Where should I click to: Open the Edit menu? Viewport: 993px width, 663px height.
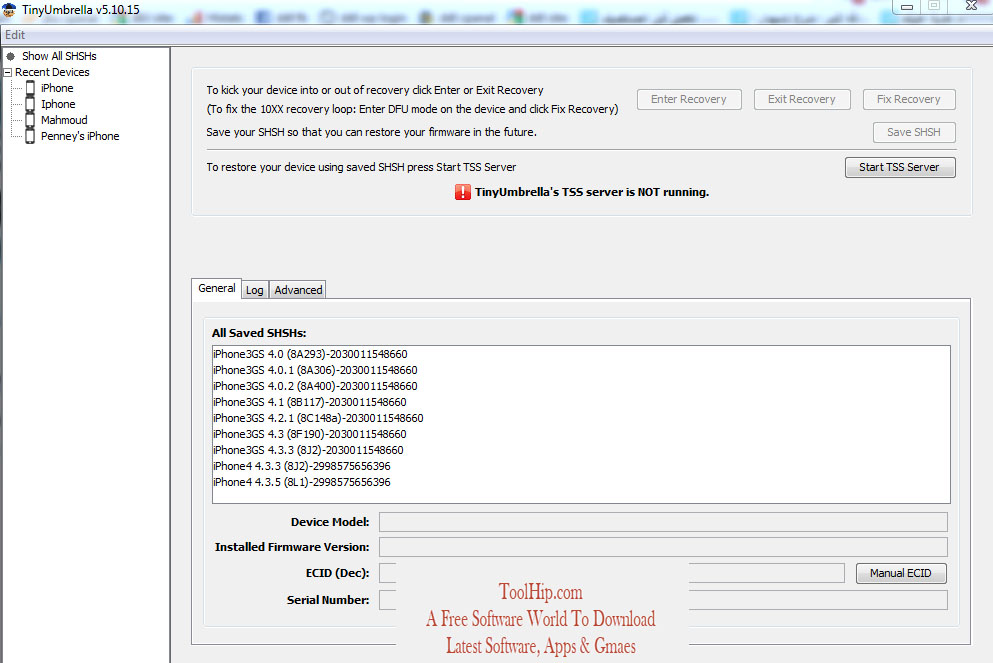tap(15, 35)
